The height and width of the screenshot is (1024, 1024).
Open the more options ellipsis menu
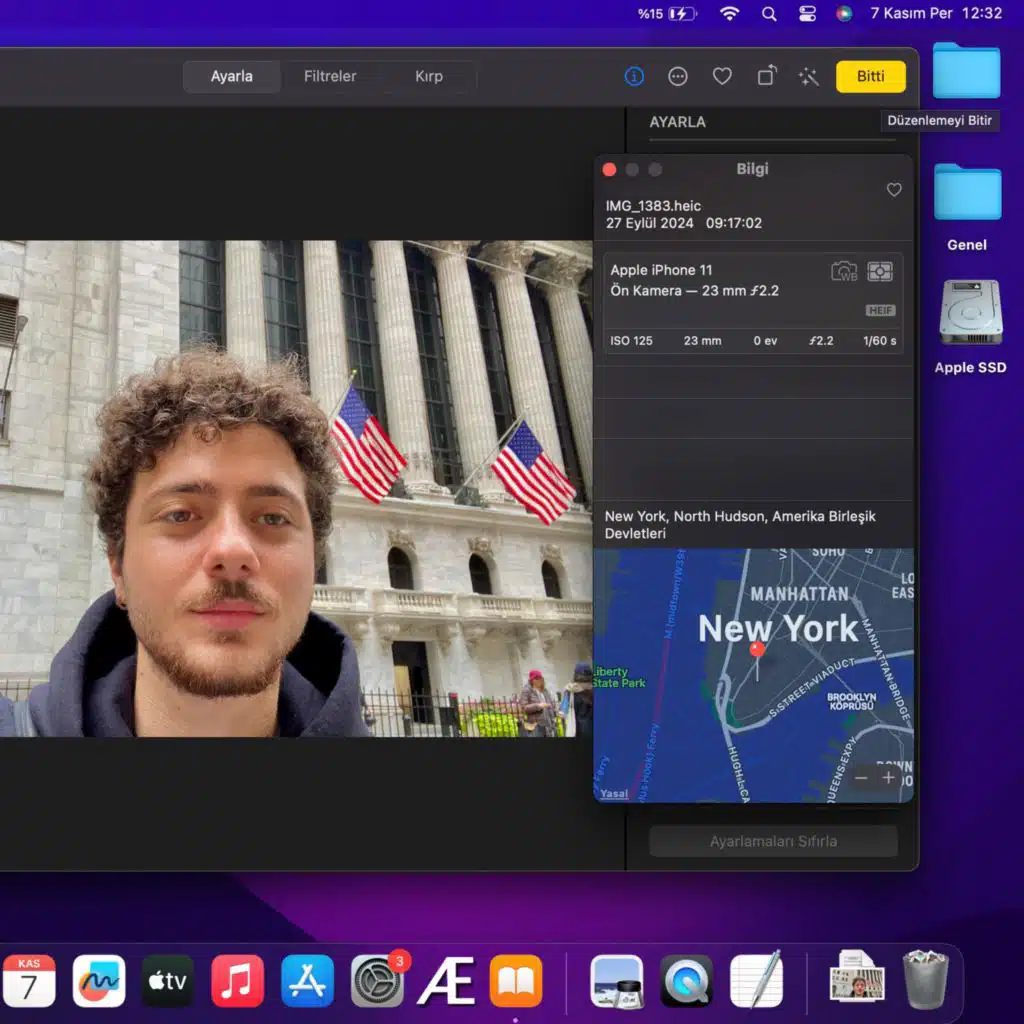tap(678, 77)
